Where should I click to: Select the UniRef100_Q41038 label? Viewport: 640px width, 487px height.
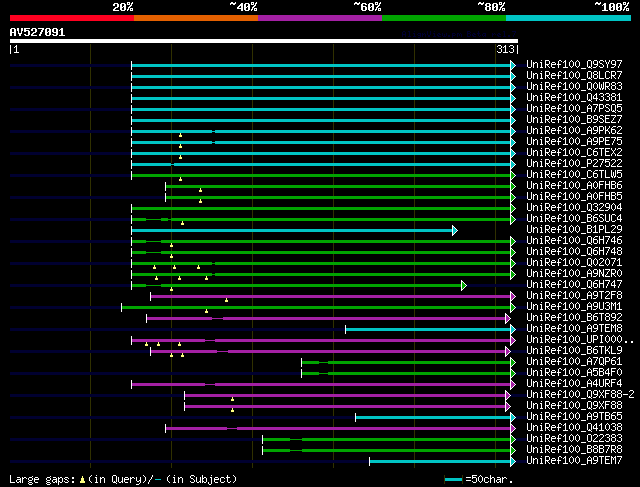pos(574,428)
